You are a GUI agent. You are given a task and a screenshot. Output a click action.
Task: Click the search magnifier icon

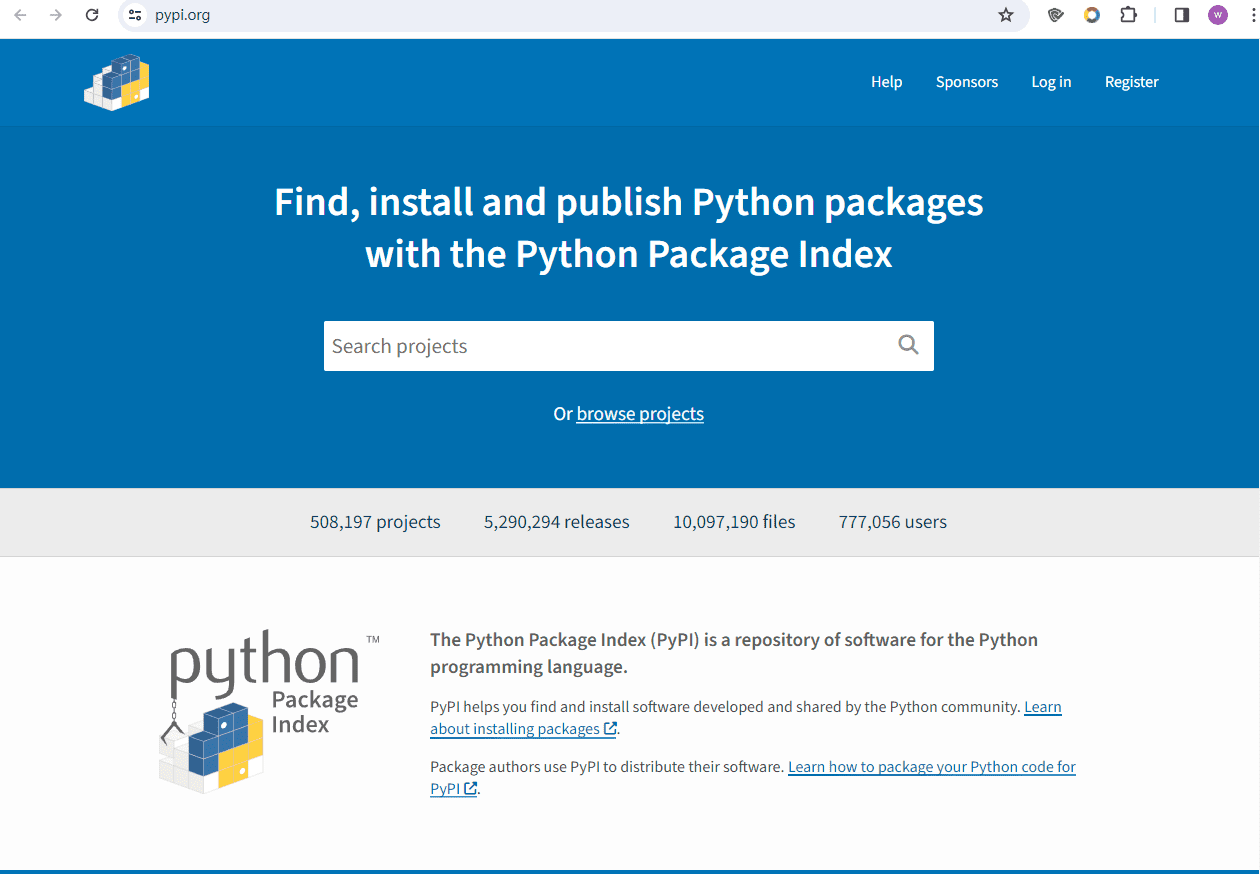click(x=908, y=345)
